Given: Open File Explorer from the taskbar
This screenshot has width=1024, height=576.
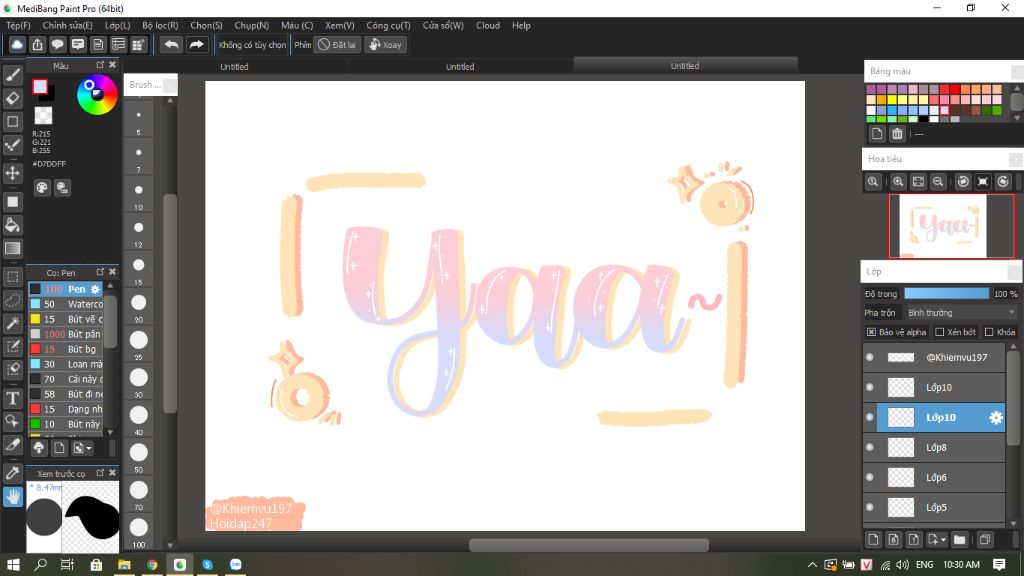Looking at the screenshot, I should [x=124, y=564].
